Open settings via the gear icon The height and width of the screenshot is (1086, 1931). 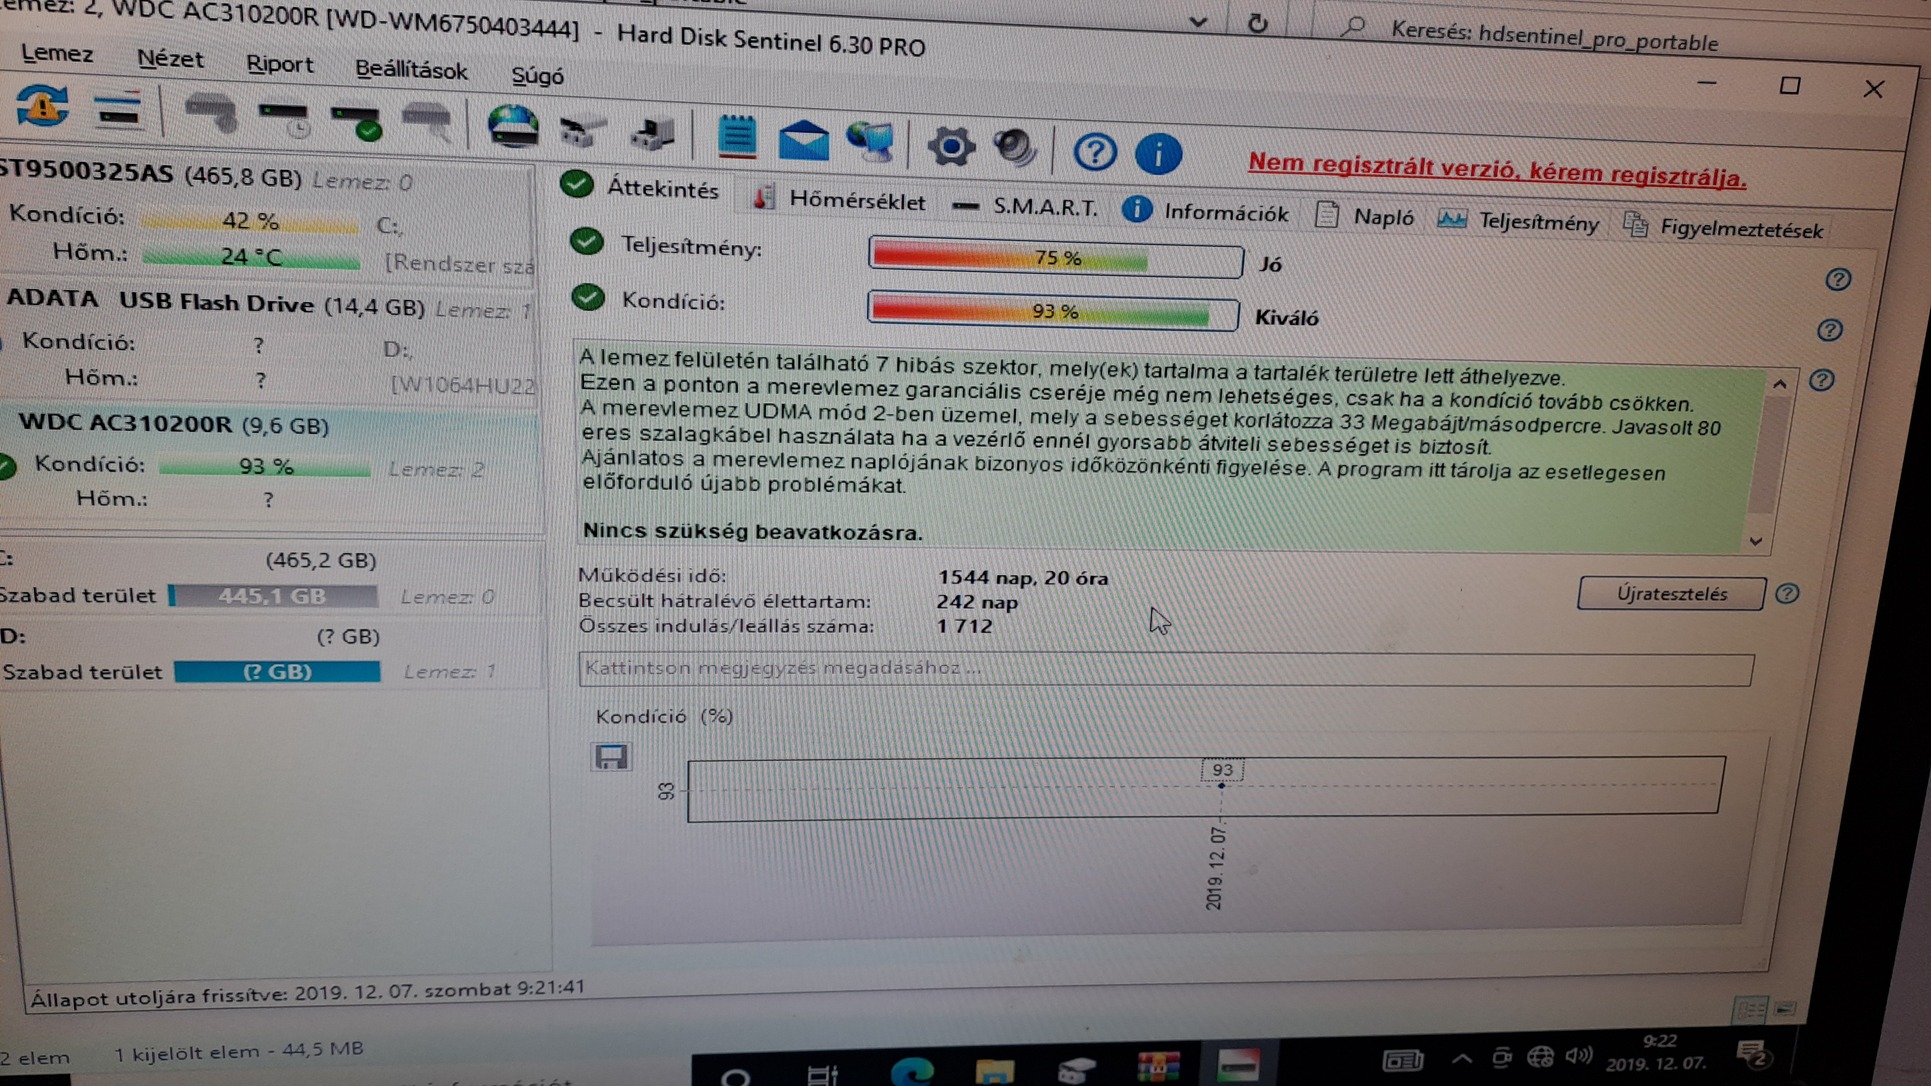[x=950, y=147]
